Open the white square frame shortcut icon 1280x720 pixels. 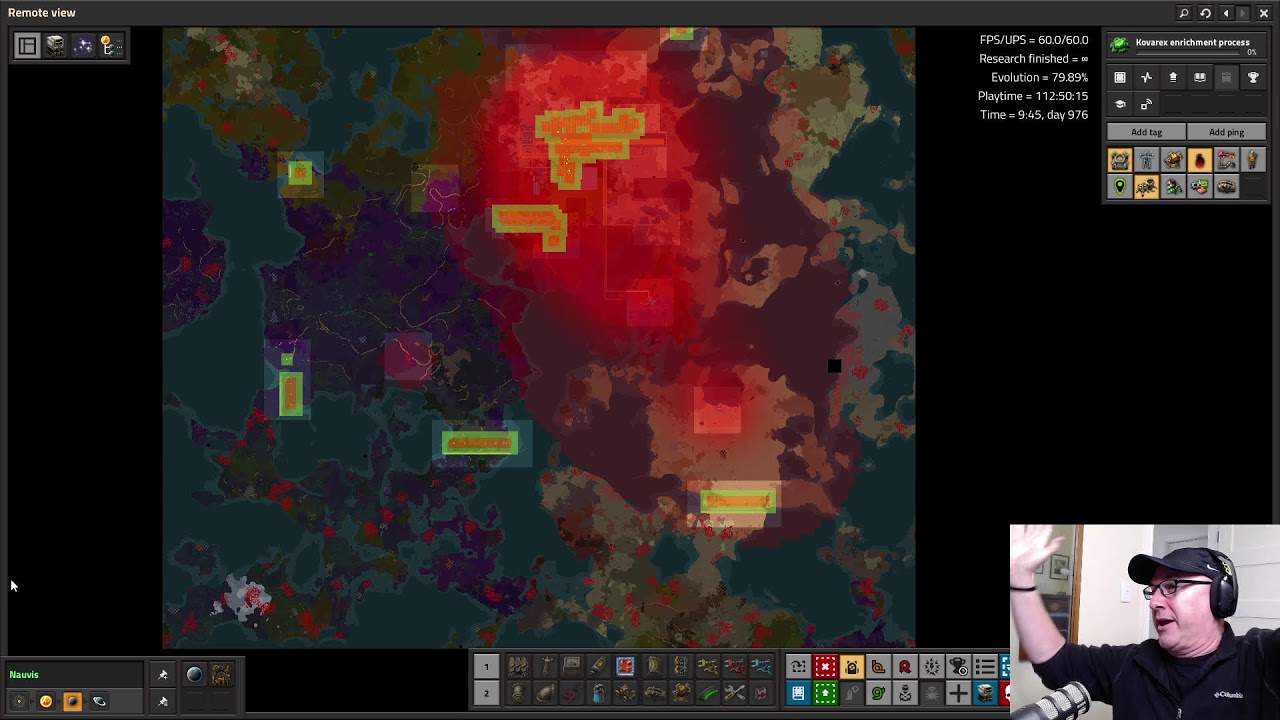click(1120, 77)
